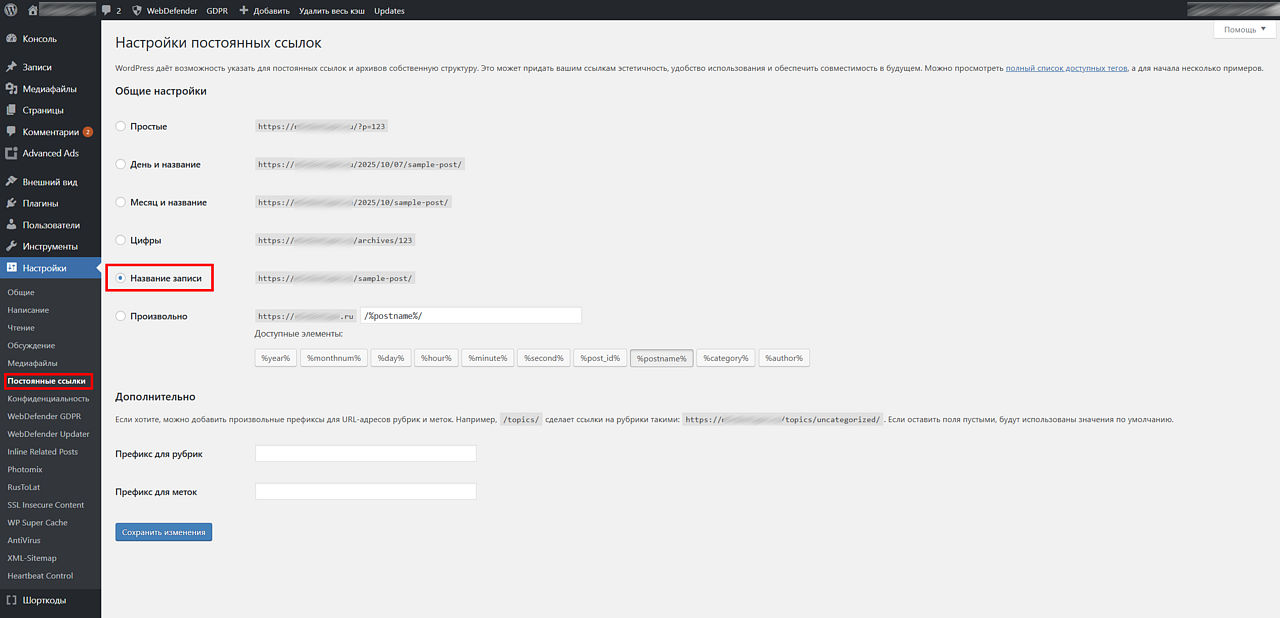Select the Простые permalink radio button
Screen dimensions: 1280x618
(121, 127)
